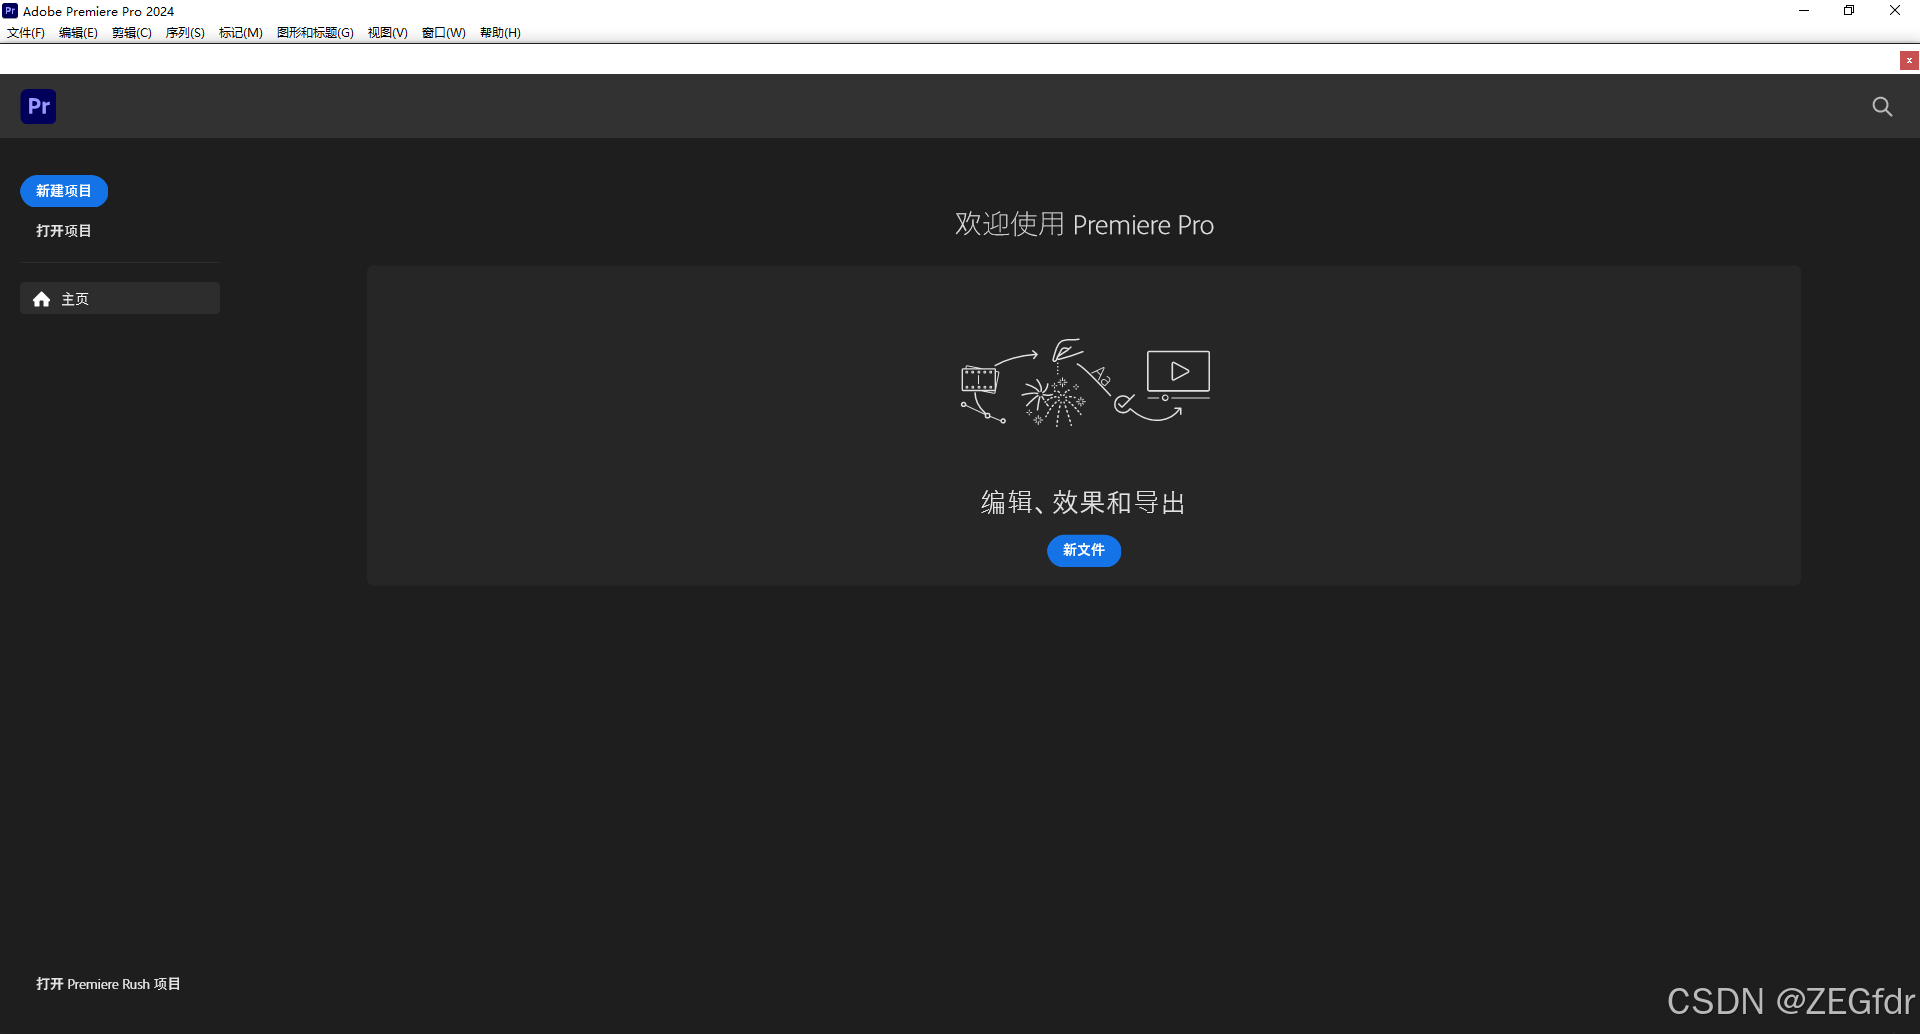The image size is (1920, 1034).
Task: Open the 剪辑(C) menu
Action: [132, 33]
